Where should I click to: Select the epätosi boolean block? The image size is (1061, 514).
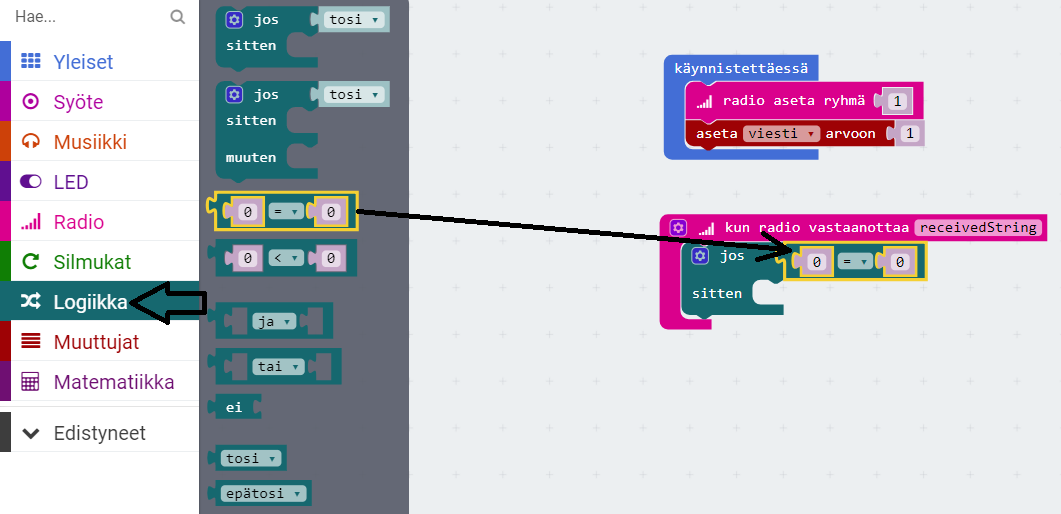(260, 494)
